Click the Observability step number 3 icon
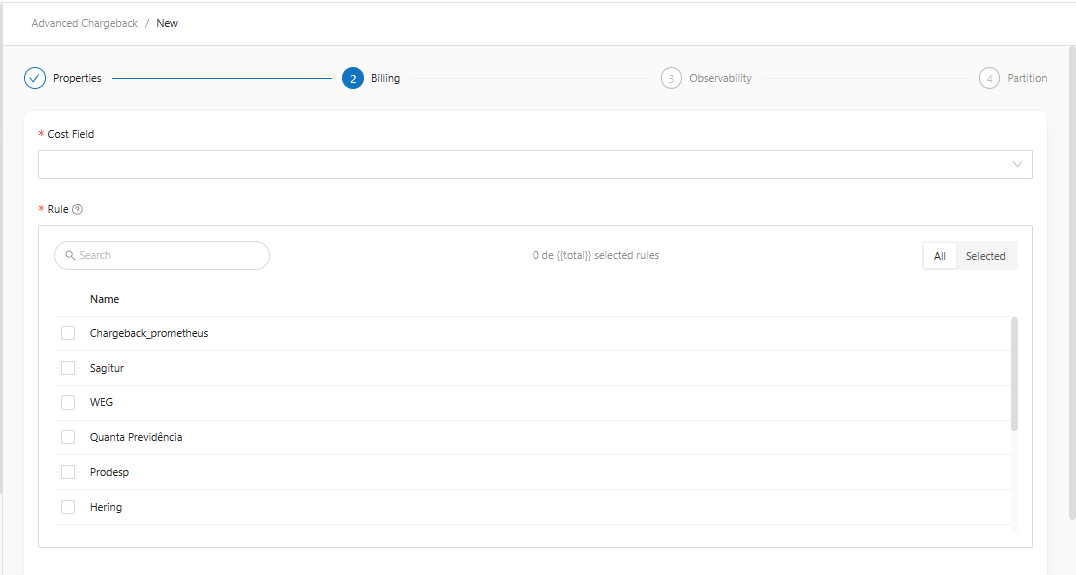 click(x=671, y=78)
